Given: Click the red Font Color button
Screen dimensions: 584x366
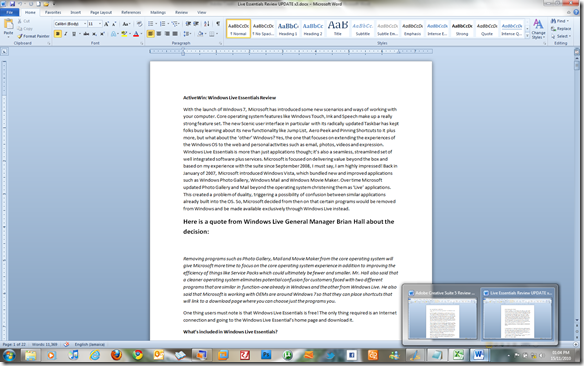Looking at the screenshot, I should [x=136, y=34].
